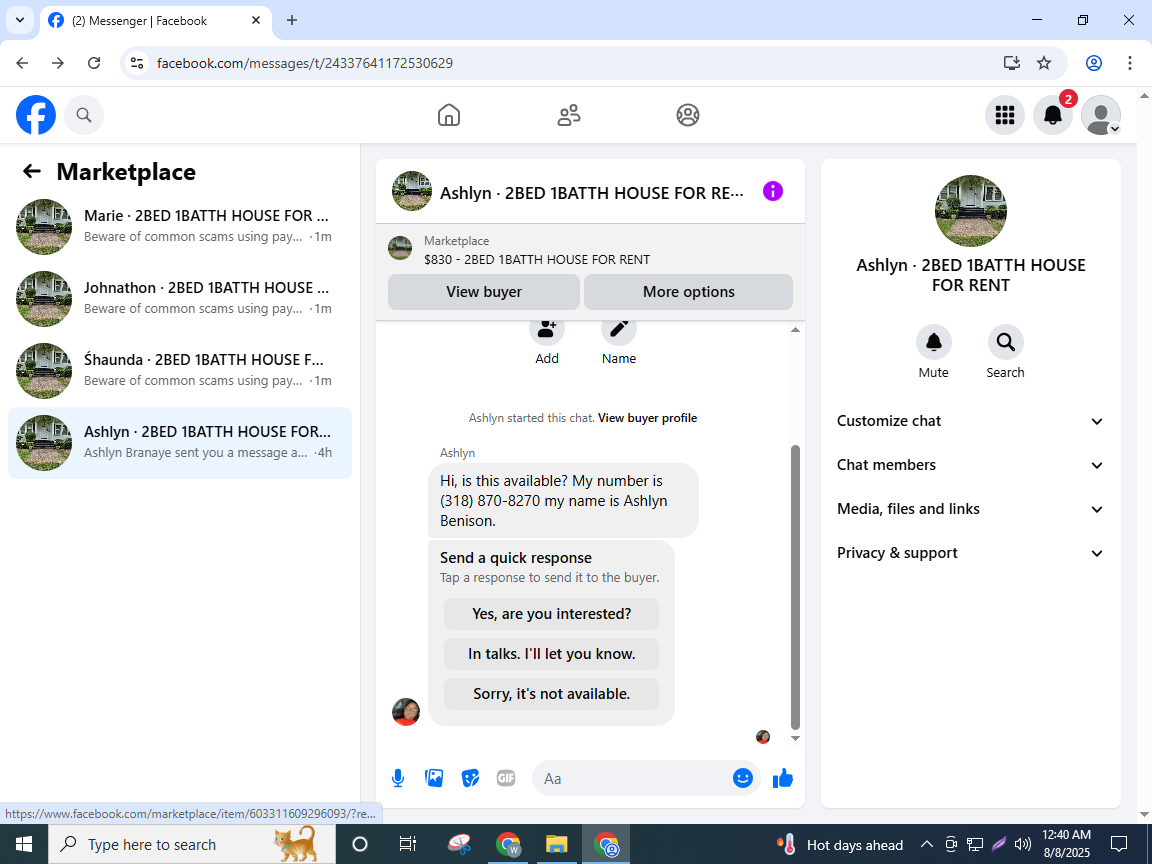Image resolution: width=1152 pixels, height=864 pixels.
Task: Click the browser address bar URL
Action: [x=305, y=63]
